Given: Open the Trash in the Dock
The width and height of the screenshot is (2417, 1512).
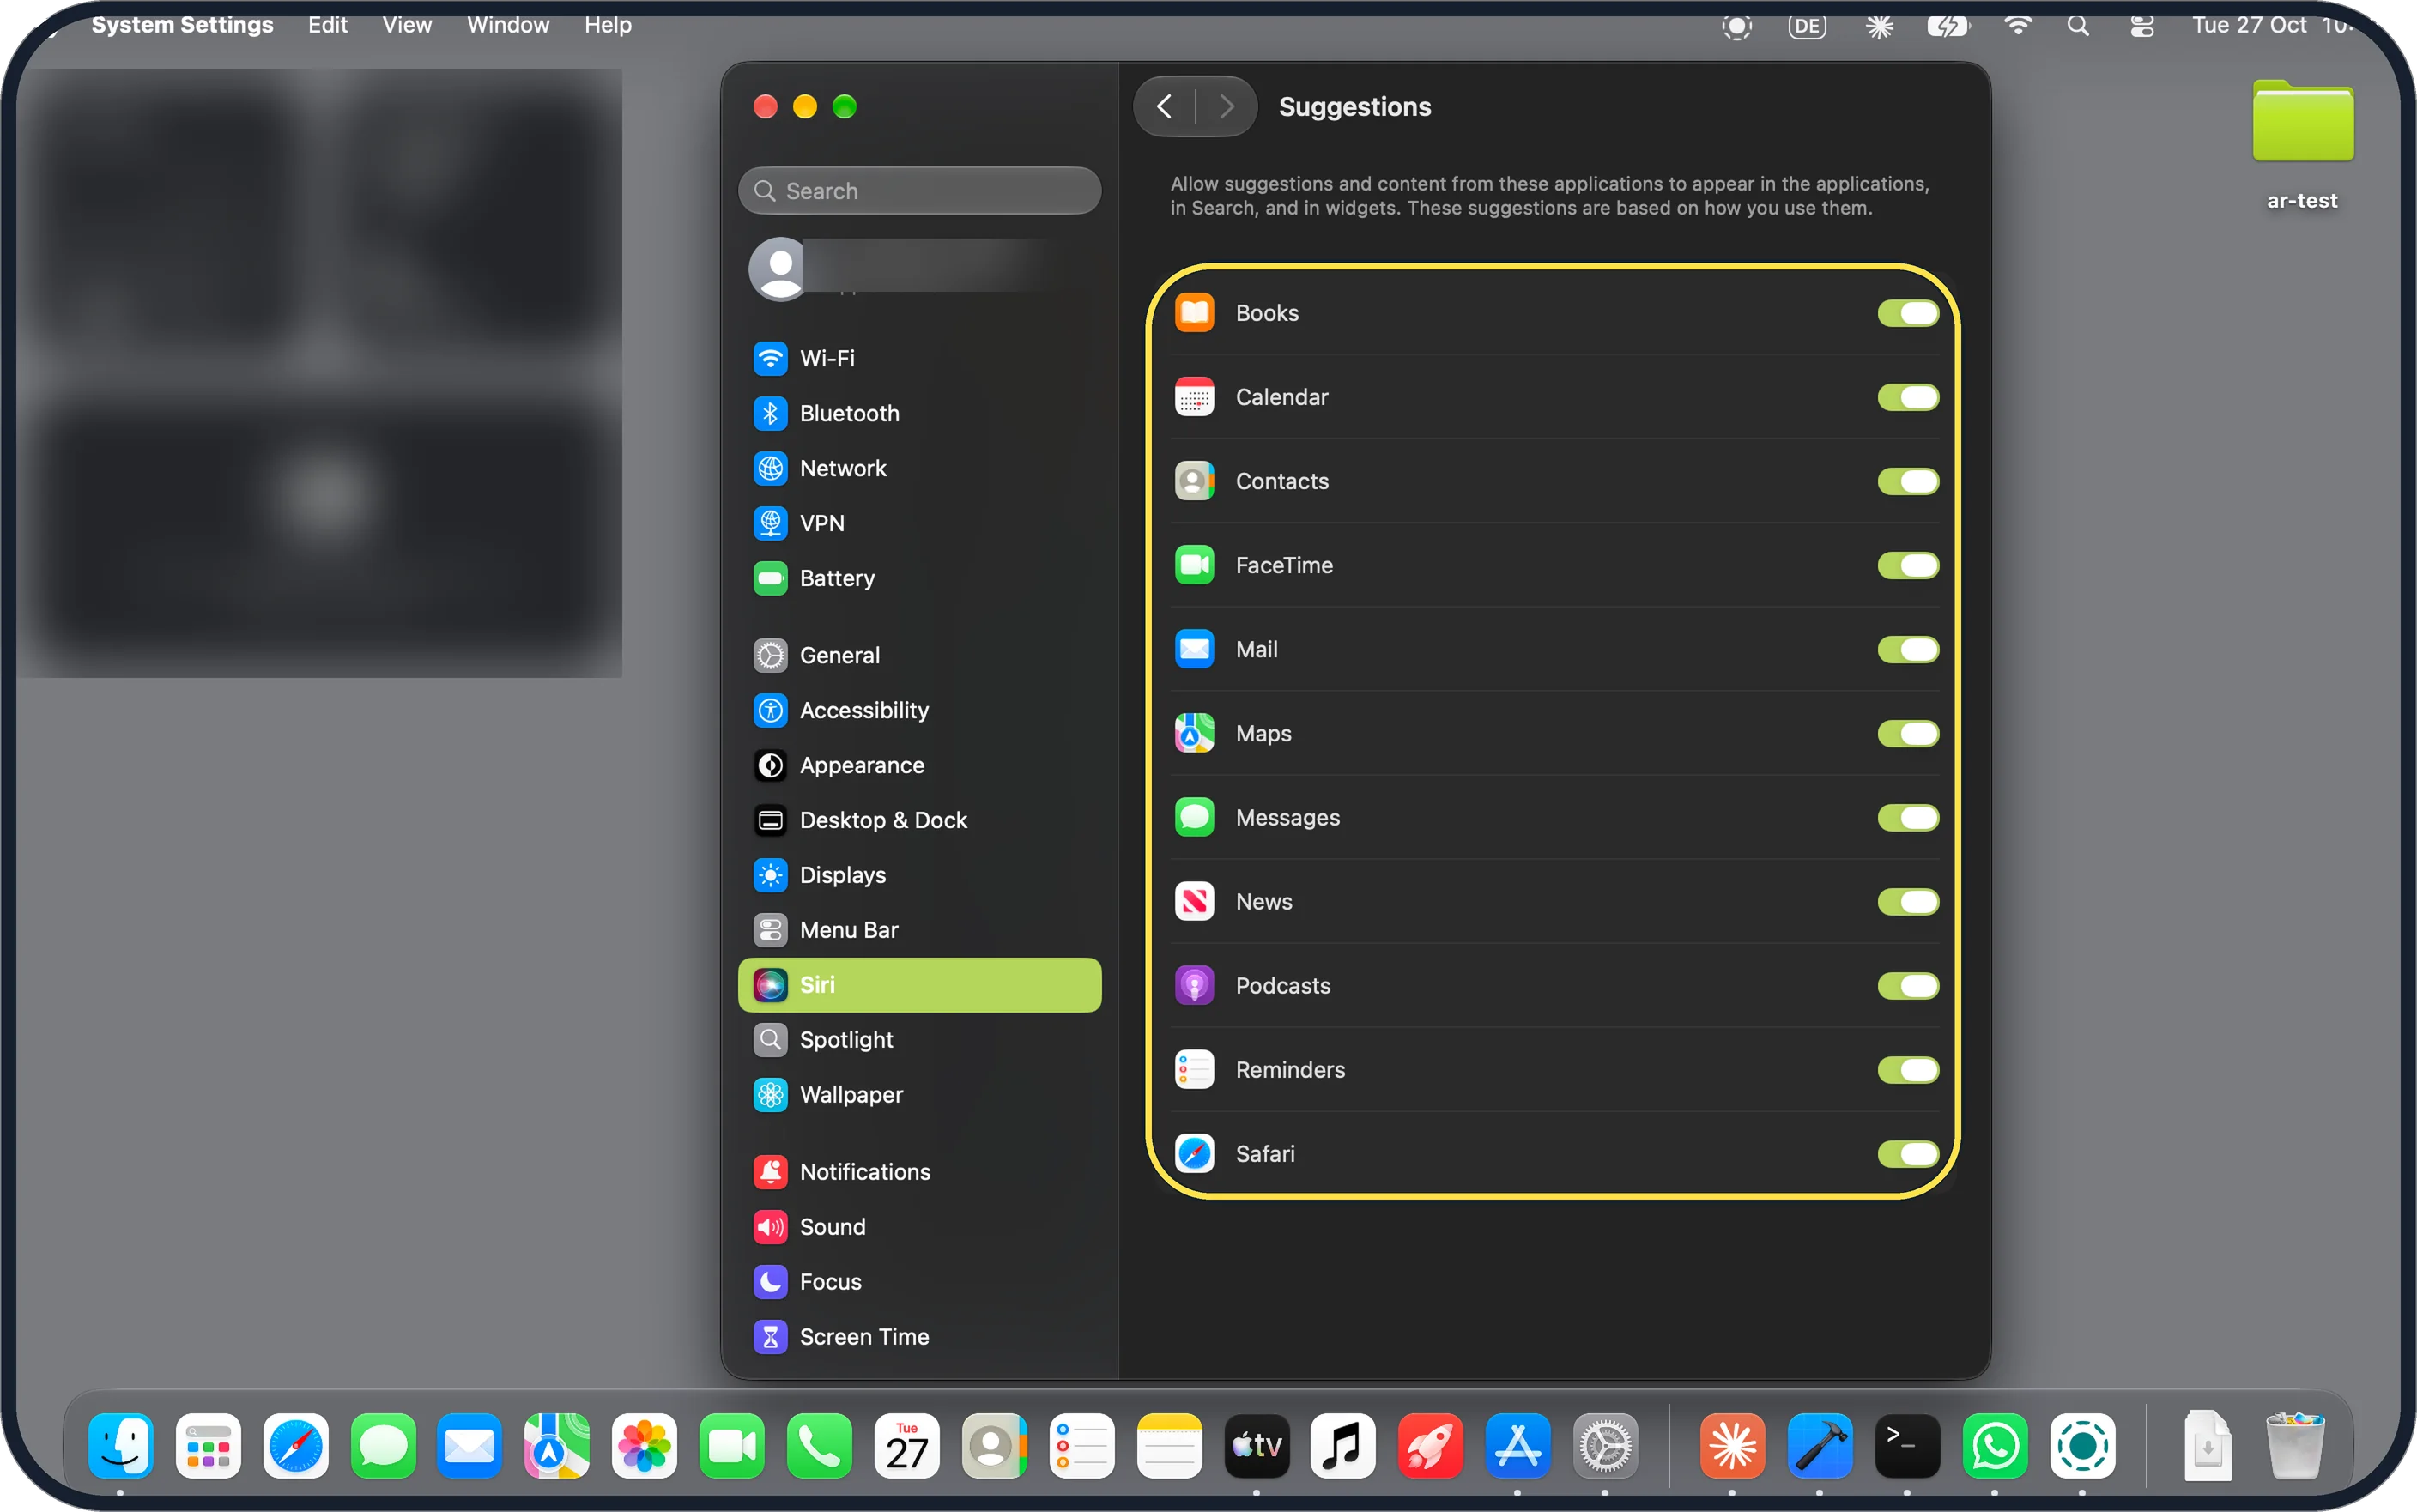Looking at the screenshot, I should click(x=2295, y=1445).
